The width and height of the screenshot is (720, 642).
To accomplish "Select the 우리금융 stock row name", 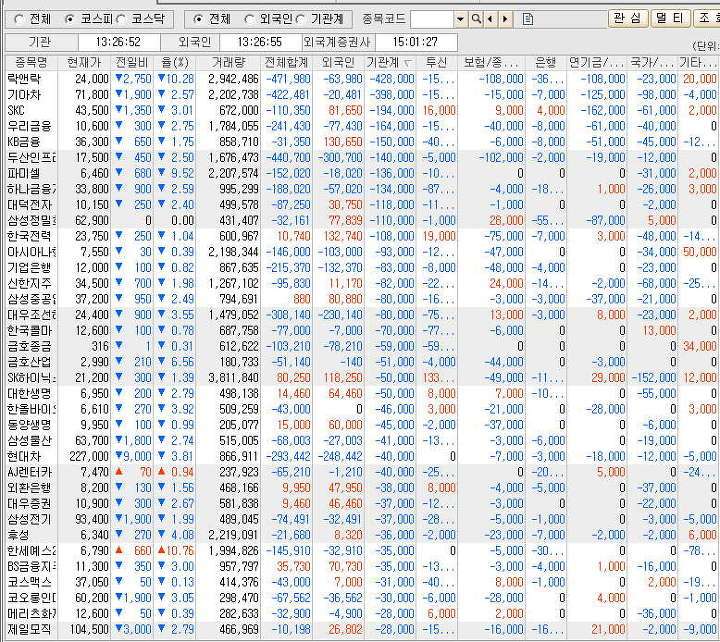I will click(x=29, y=126).
